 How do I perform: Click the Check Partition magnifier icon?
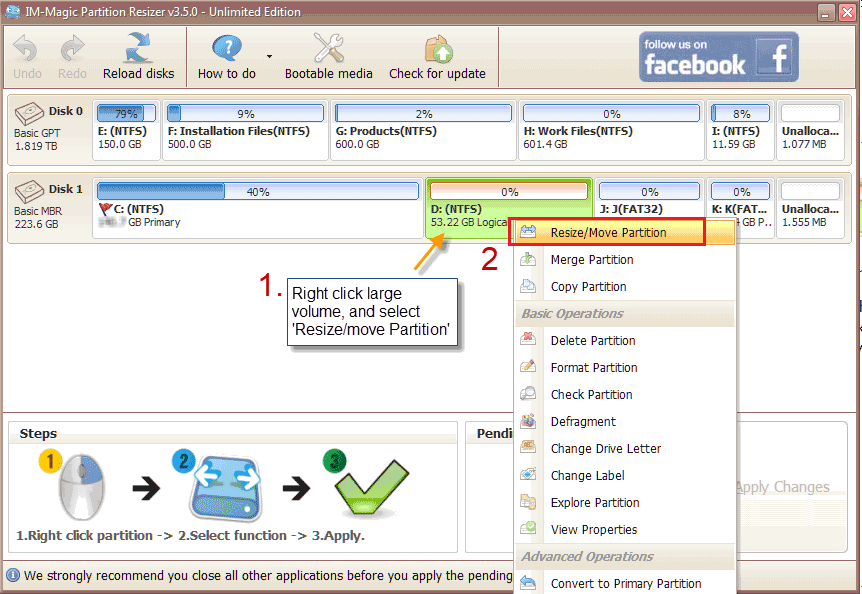click(x=528, y=393)
